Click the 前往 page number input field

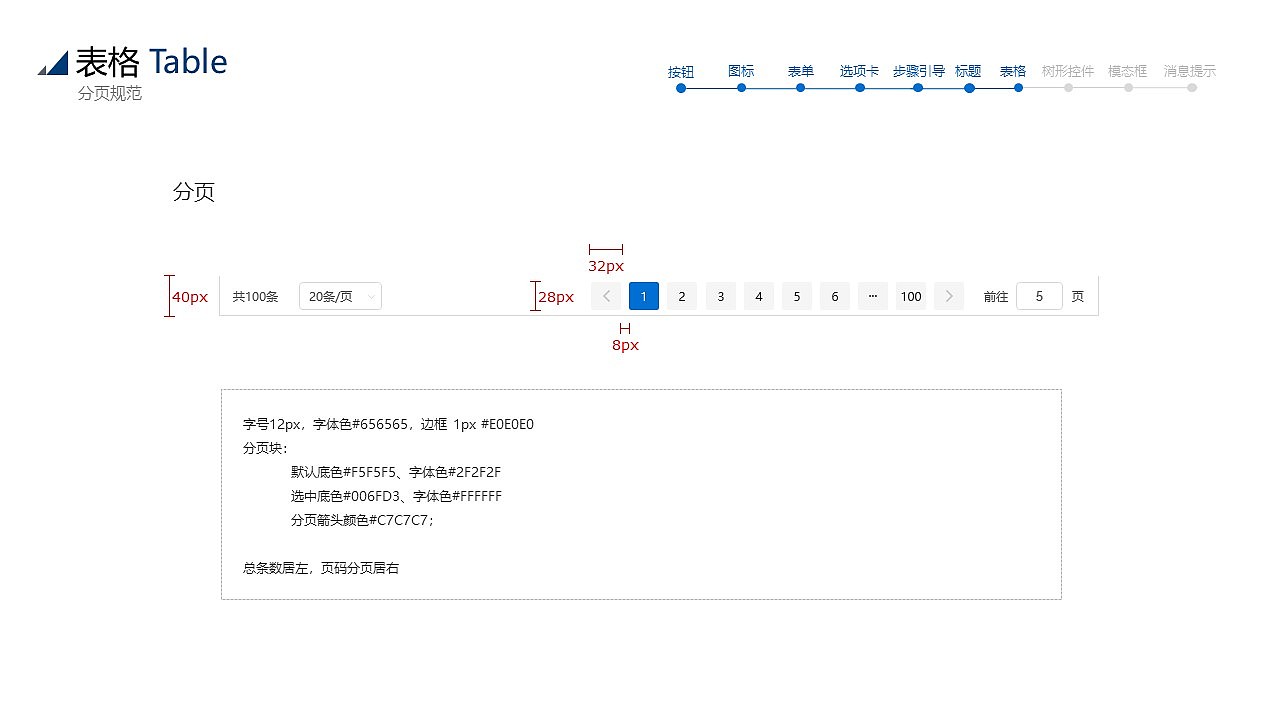coord(1039,296)
